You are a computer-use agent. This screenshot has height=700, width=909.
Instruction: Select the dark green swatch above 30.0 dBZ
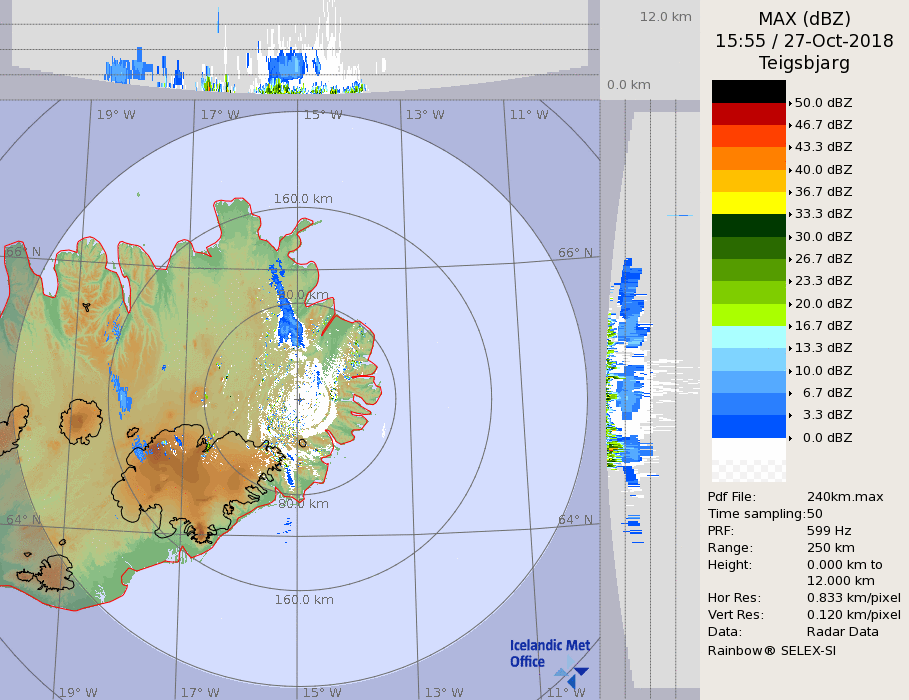[x=748, y=225]
